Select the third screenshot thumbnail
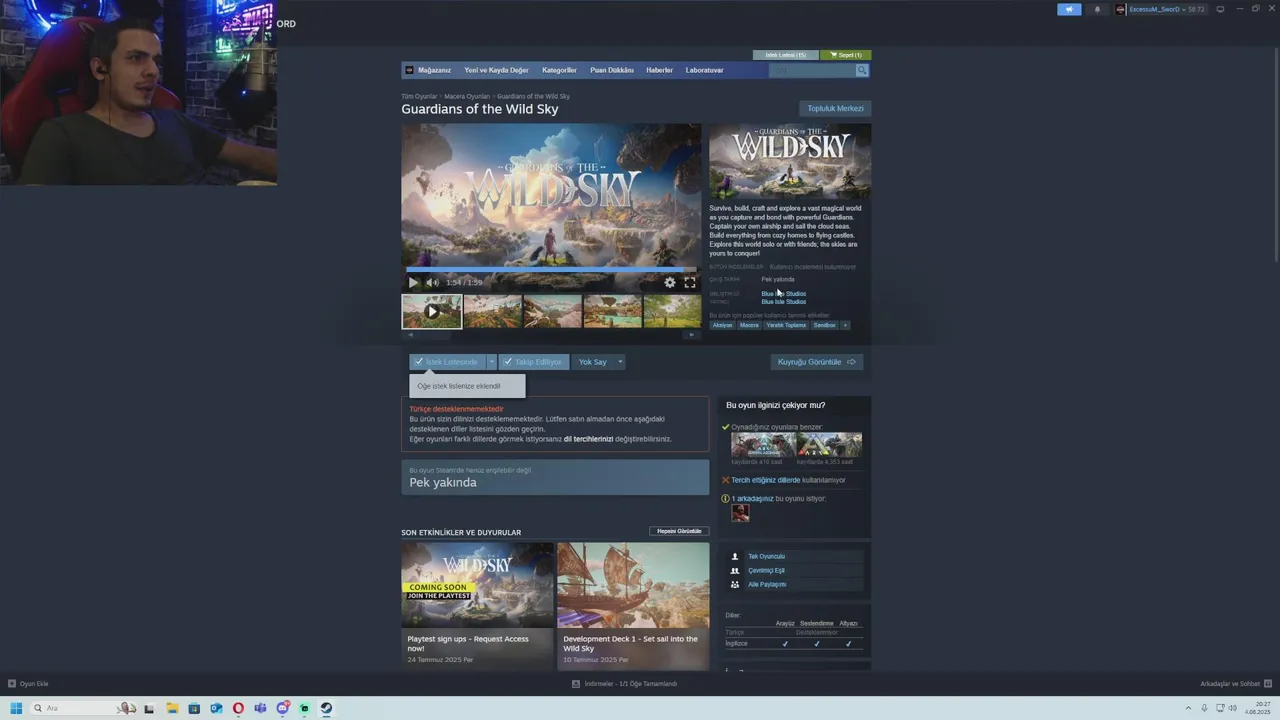The width and height of the screenshot is (1280, 720). (x=552, y=311)
